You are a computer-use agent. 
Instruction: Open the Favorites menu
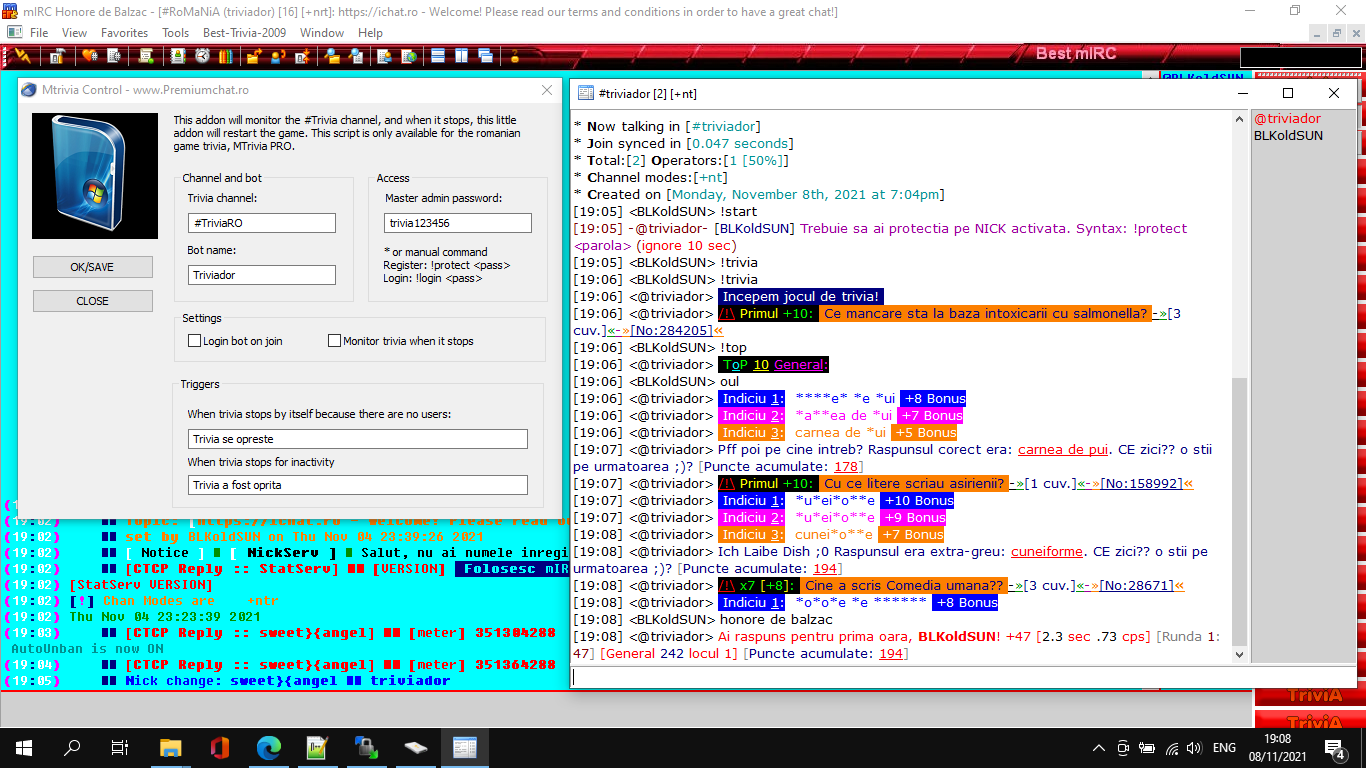click(x=124, y=33)
